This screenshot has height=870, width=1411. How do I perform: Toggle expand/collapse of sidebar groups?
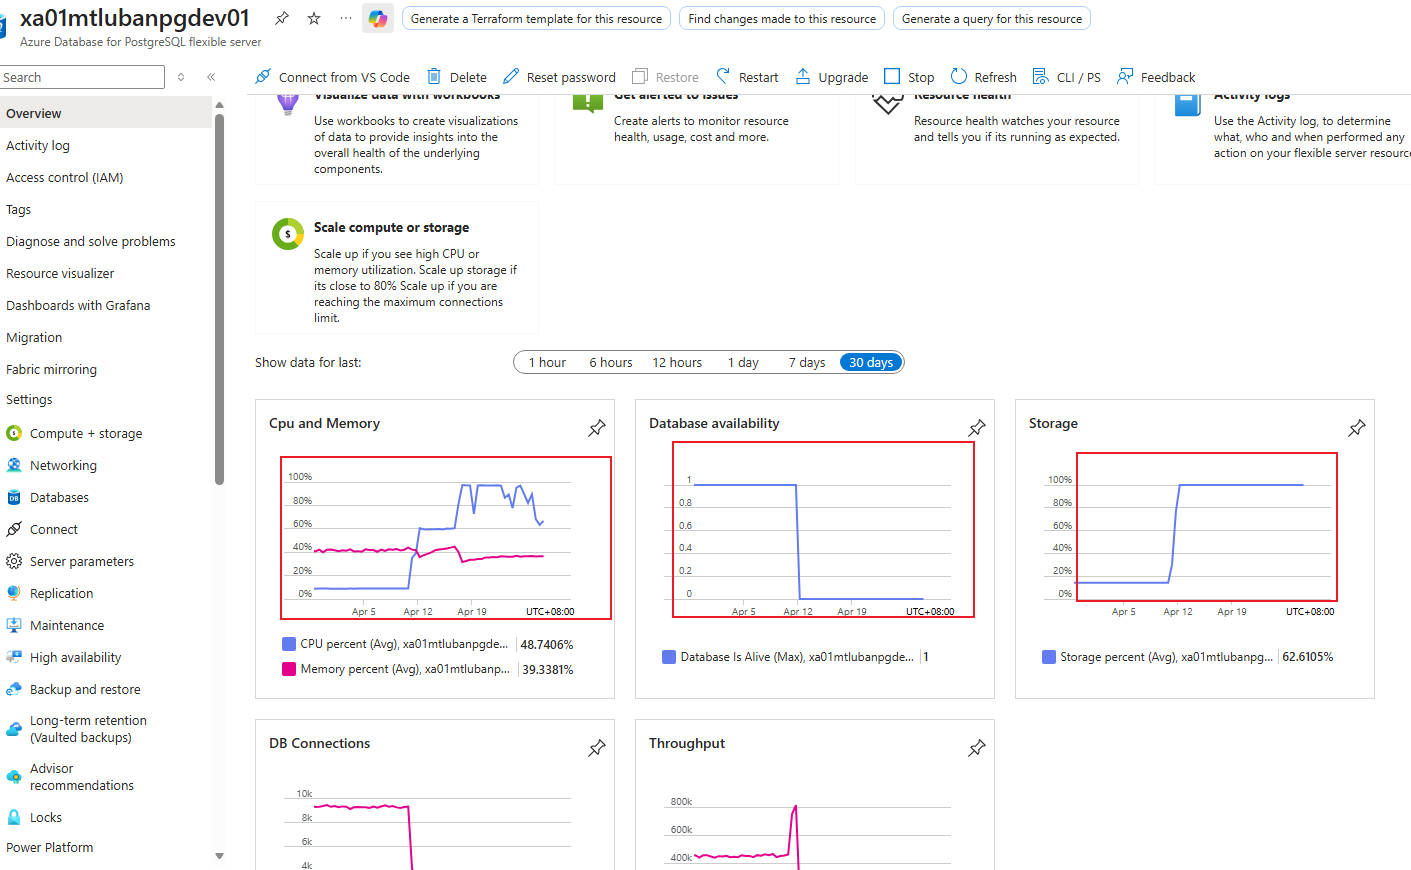point(181,77)
